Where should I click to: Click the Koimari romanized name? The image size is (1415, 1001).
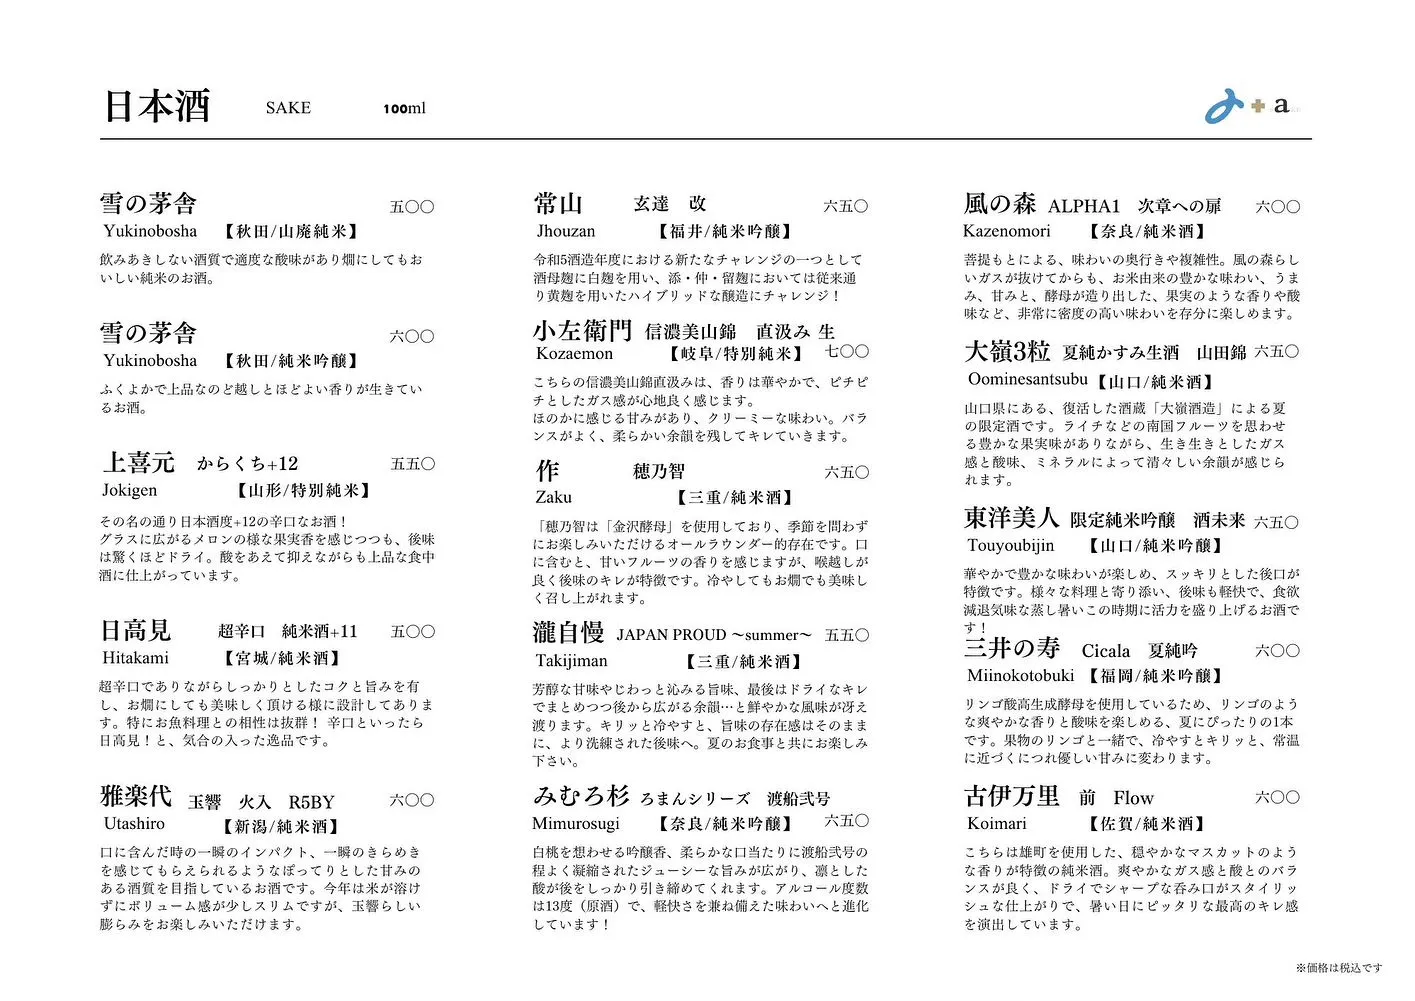[x=997, y=824]
